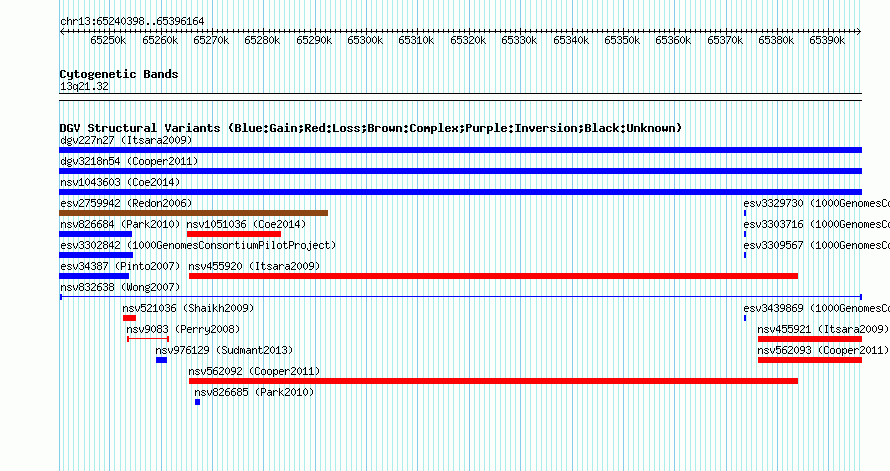Click the 65390k ruler tick label
The width and height of the screenshot is (890, 471).
827,40
